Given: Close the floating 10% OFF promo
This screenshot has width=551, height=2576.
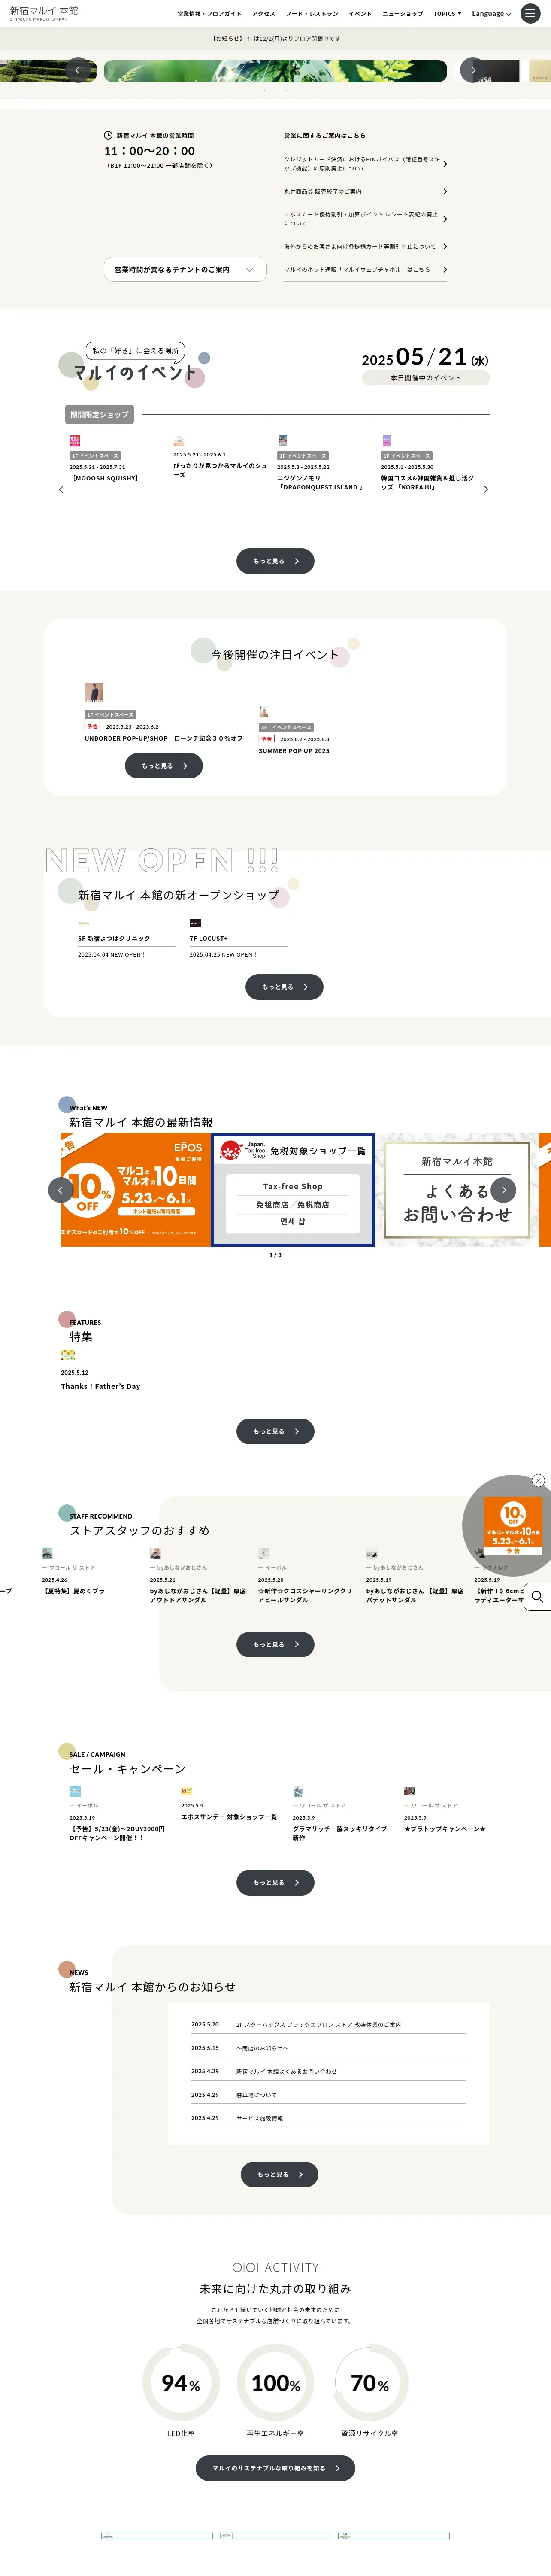Looking at the screenshot, I should coord(538,1481).
